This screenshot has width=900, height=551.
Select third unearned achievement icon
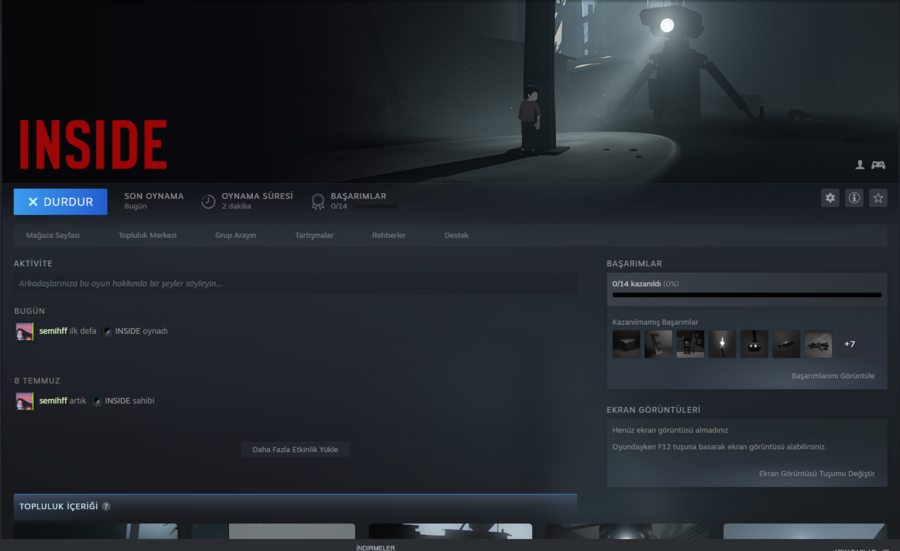(x=690, y=344)
